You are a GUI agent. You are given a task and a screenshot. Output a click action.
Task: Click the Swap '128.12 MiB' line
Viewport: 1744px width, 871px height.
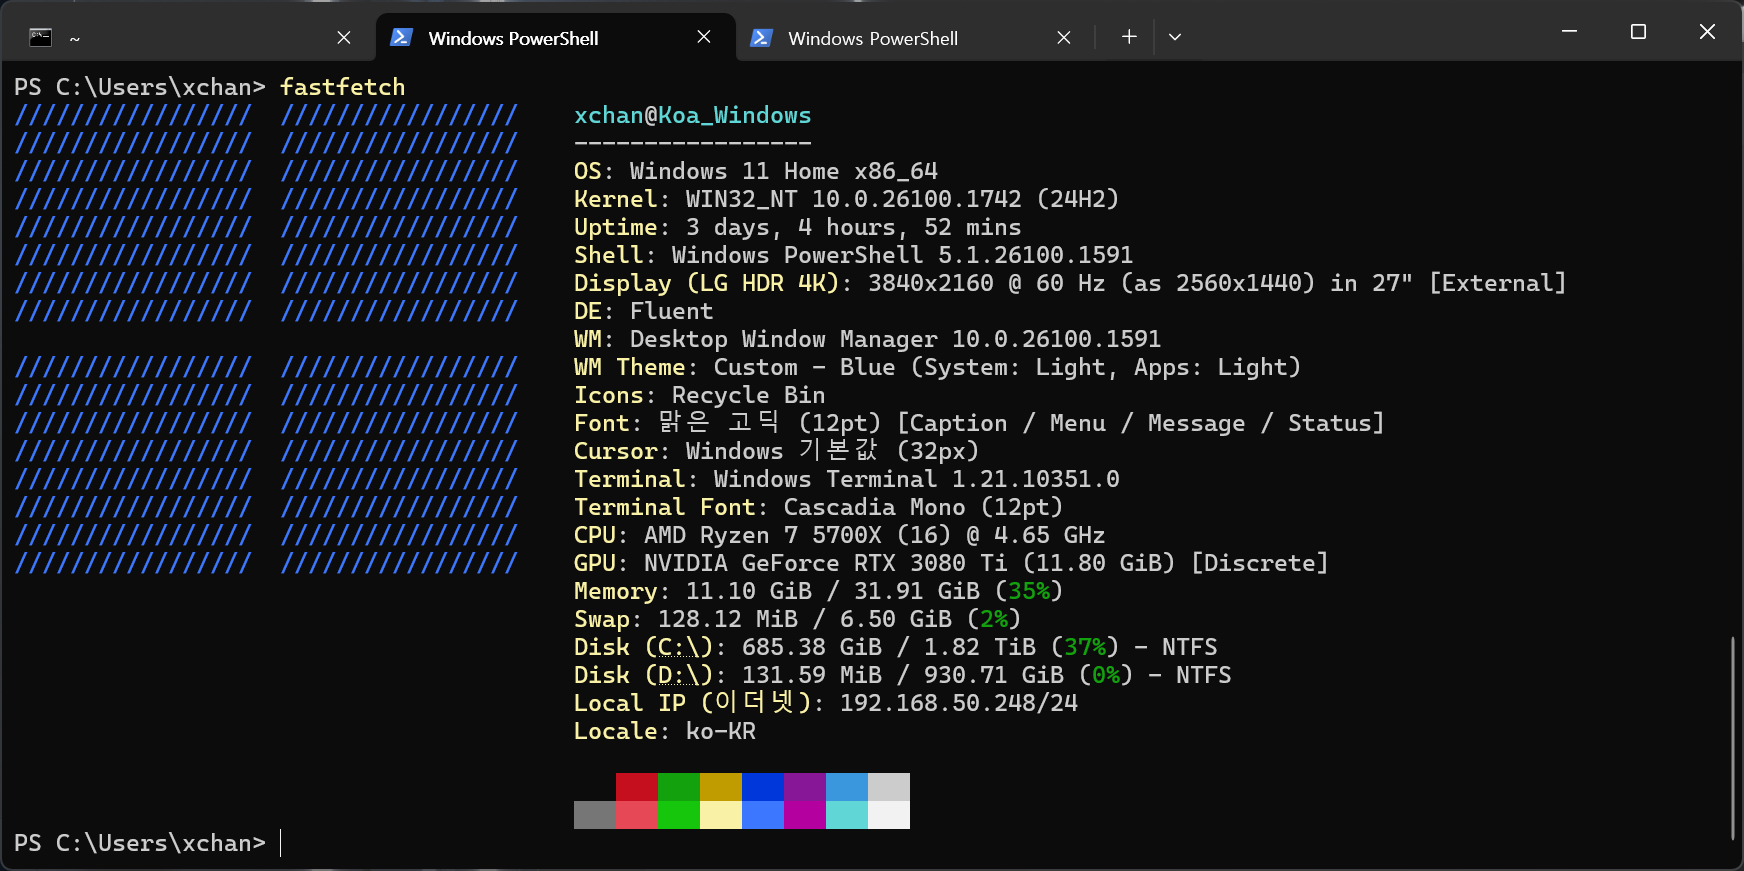tap(797, 619)
